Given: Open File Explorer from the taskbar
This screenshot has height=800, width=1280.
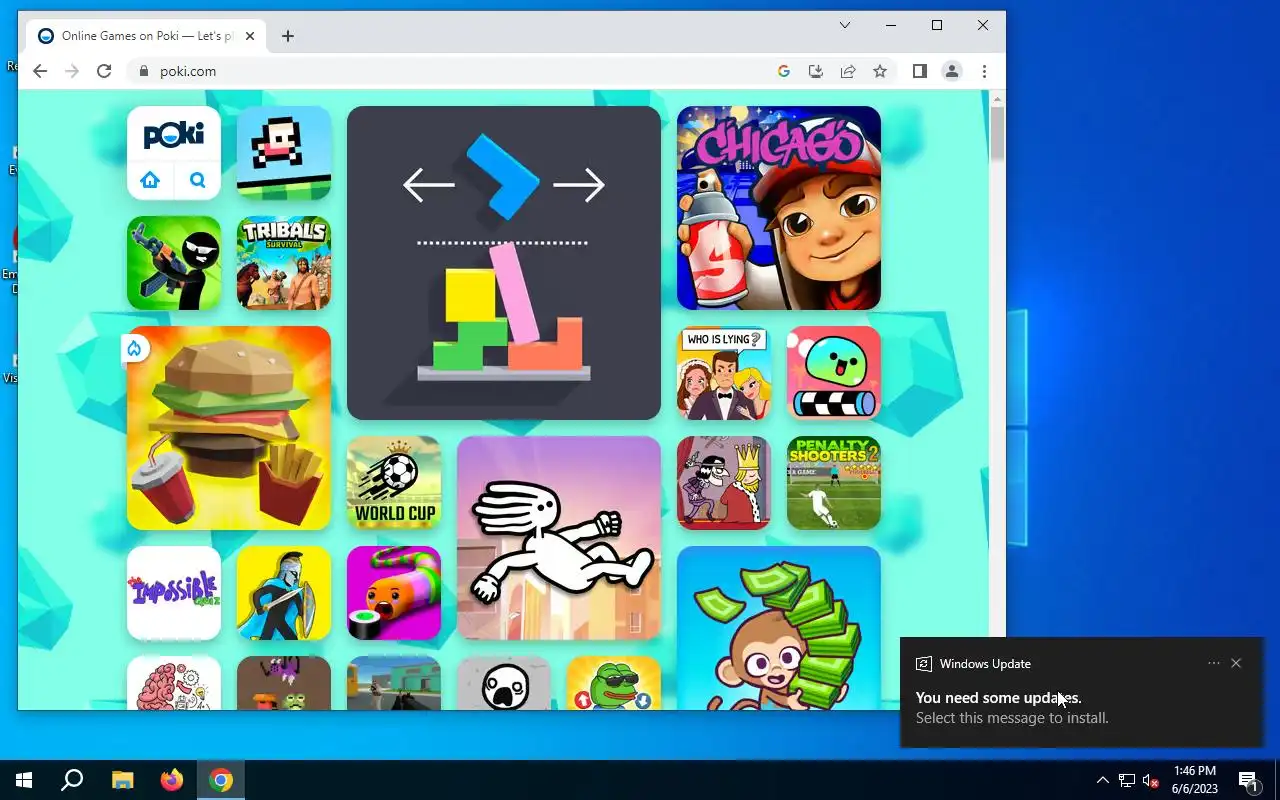Looking at the screenshot, I should [x=122, y=780].
